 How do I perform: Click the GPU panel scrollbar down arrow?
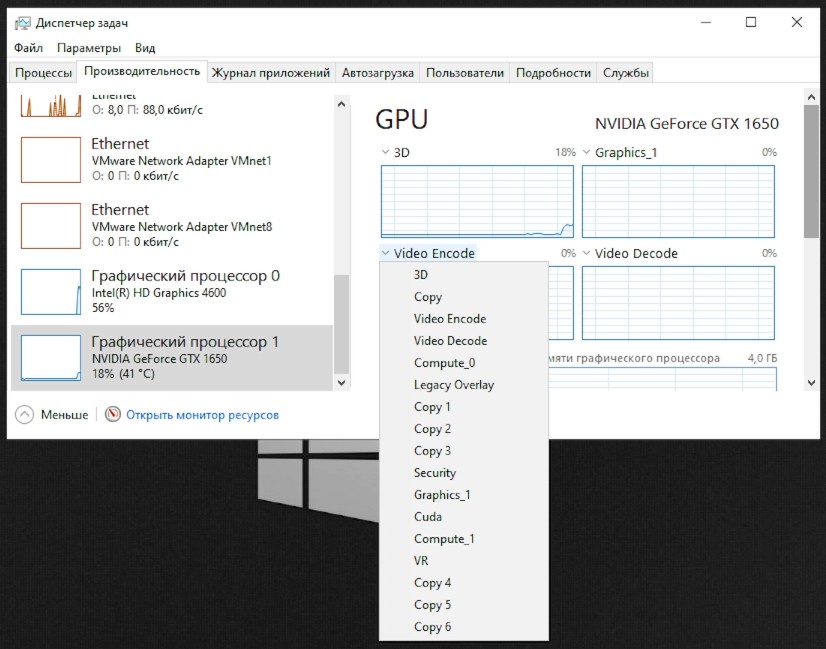pyautogui.click(x=811, y=383)
